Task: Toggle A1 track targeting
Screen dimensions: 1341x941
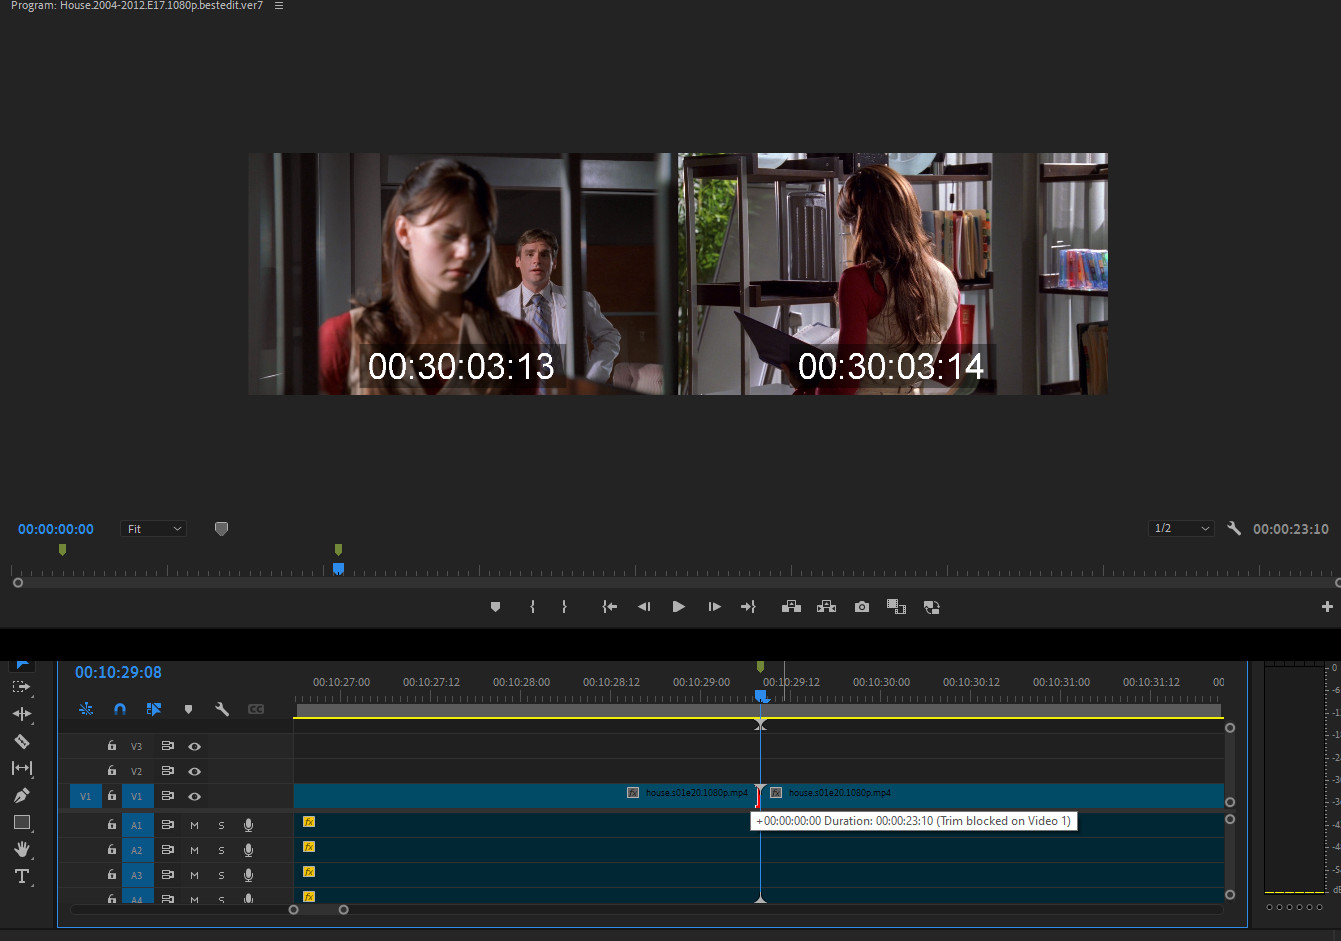Action: [x=137, y=825]
